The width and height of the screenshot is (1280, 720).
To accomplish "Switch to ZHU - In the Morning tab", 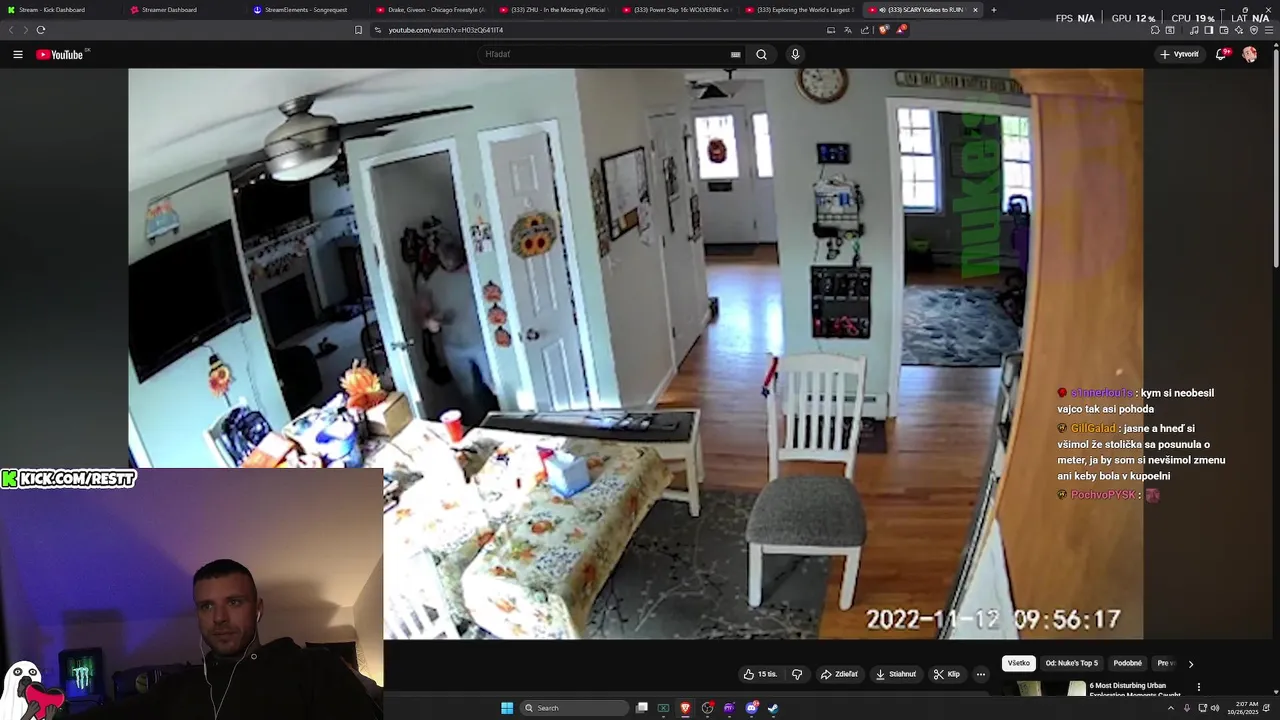I will (554, 10).
